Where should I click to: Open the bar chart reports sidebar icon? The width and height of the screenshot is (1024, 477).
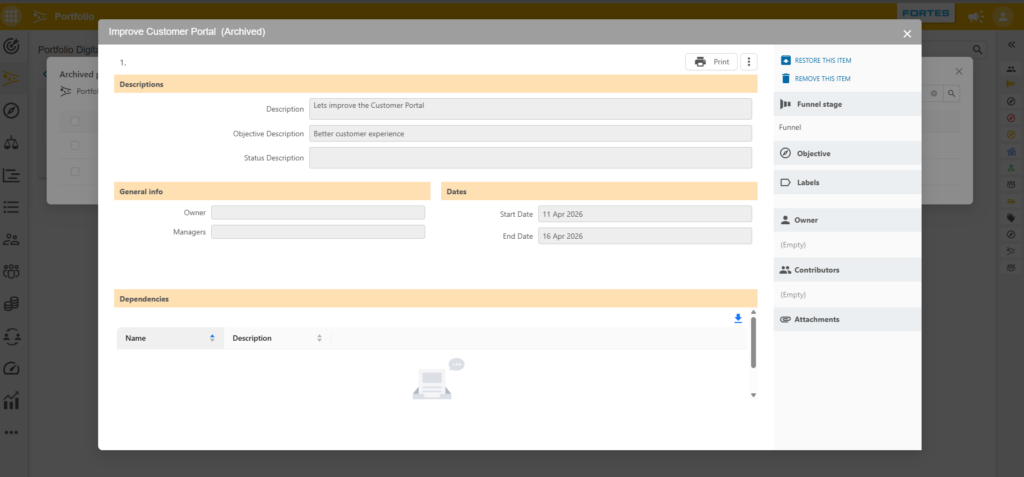coord(11,401)
